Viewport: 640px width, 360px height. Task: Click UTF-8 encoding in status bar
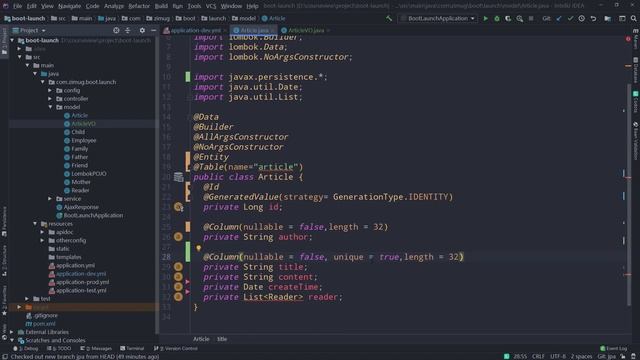pos(558,356)
